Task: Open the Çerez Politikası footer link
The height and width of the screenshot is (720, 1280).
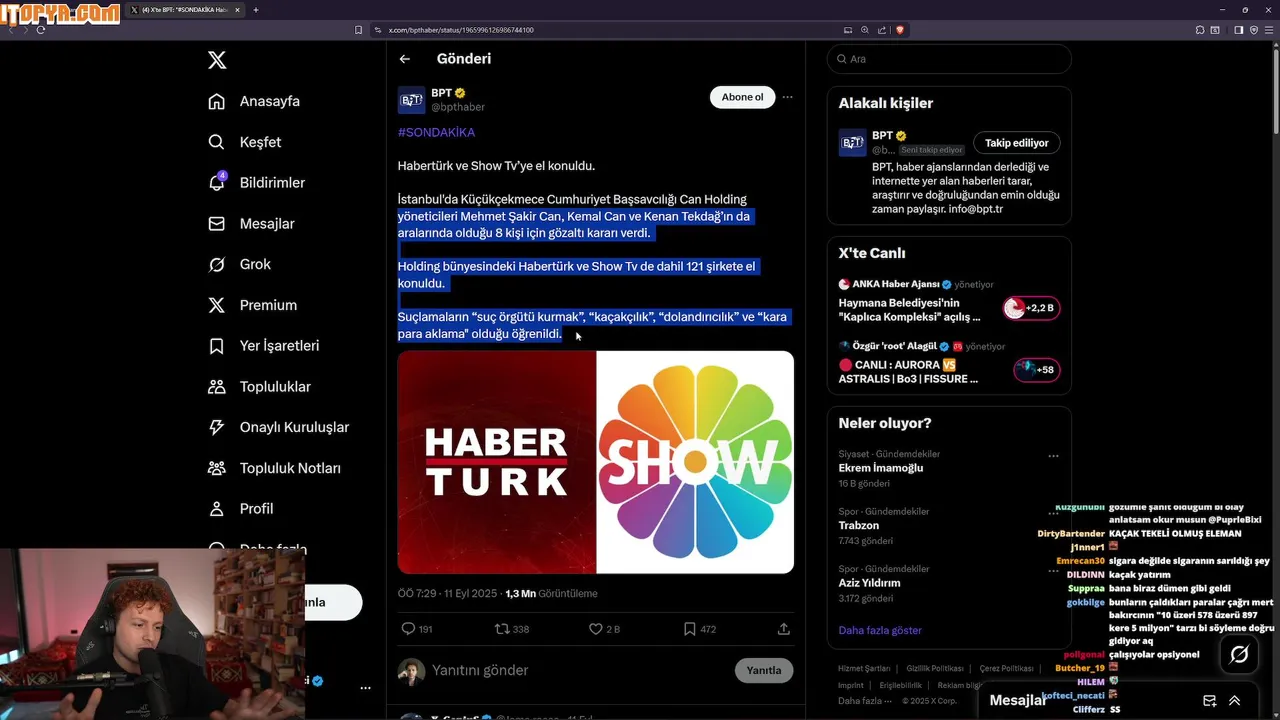Action: (x=1007, y=668)
